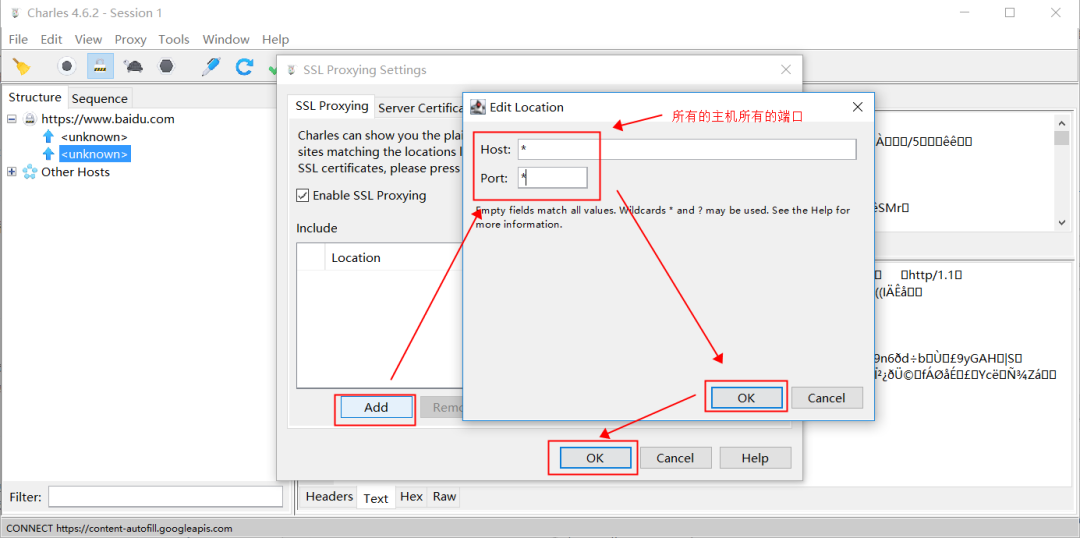Switch to the Hex tab
1080x538 pixels.
pyautogui.click(x=411, y=497)
